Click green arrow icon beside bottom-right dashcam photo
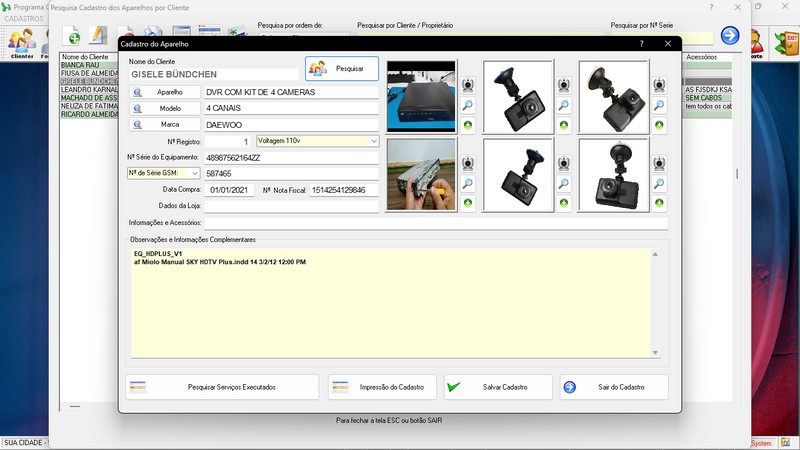The height and width of the screenshot is (450, 800). tap(659, 203)
